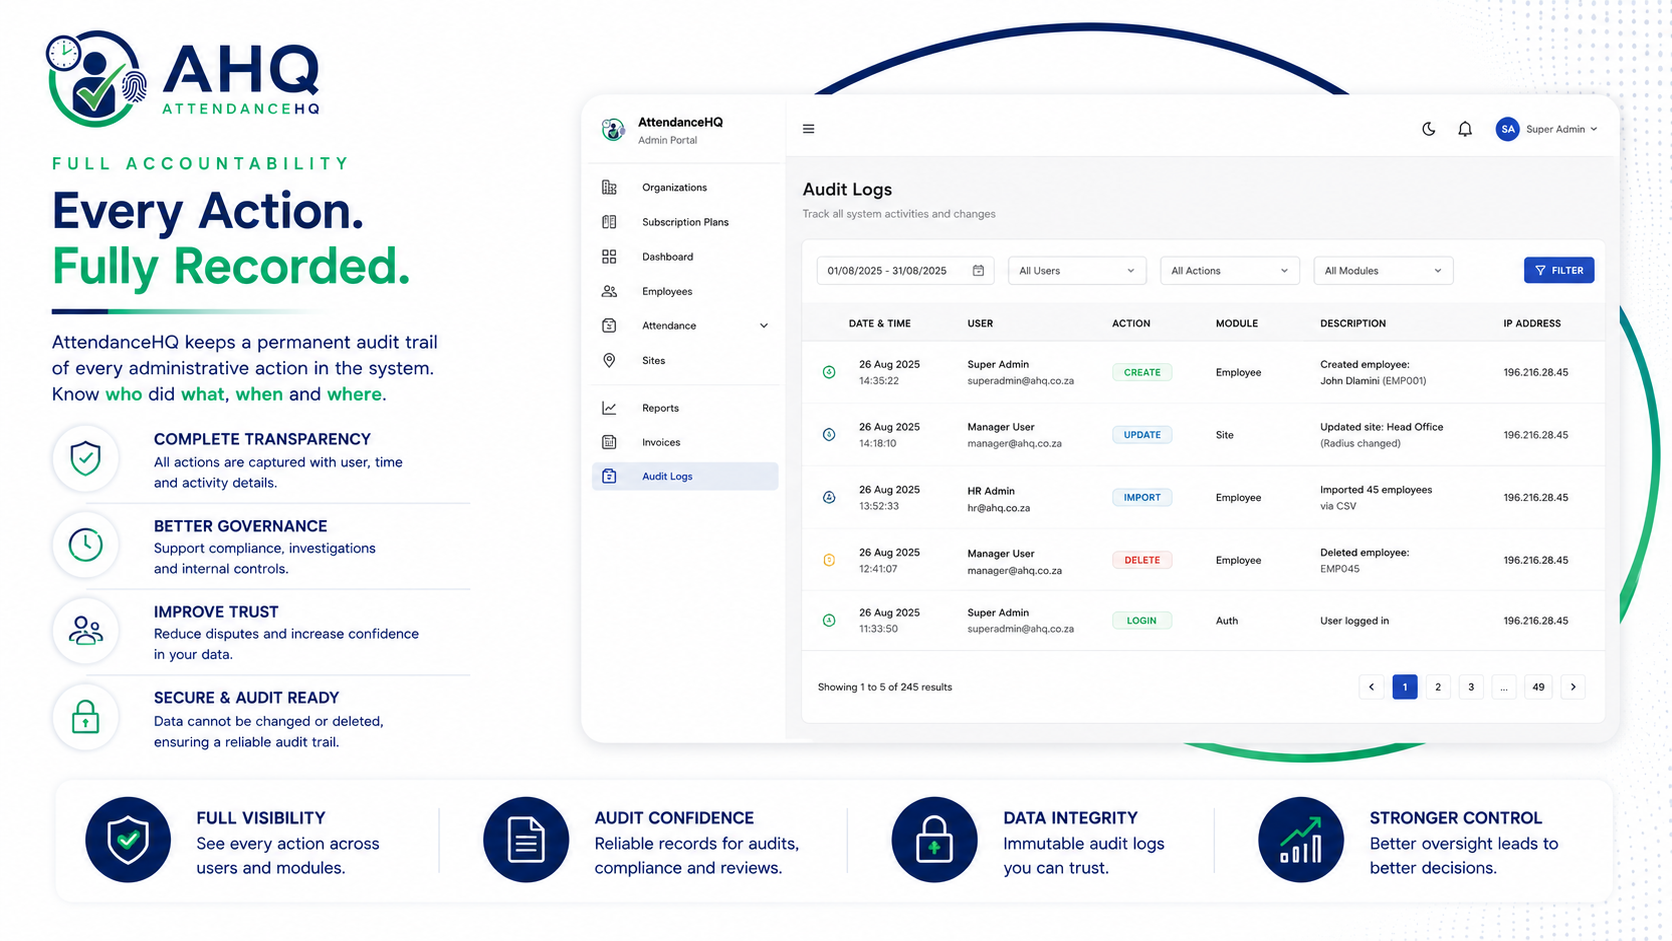Open the All Actions dropdown
This screenshot has width=1672, height=941.
(1229, 271)
